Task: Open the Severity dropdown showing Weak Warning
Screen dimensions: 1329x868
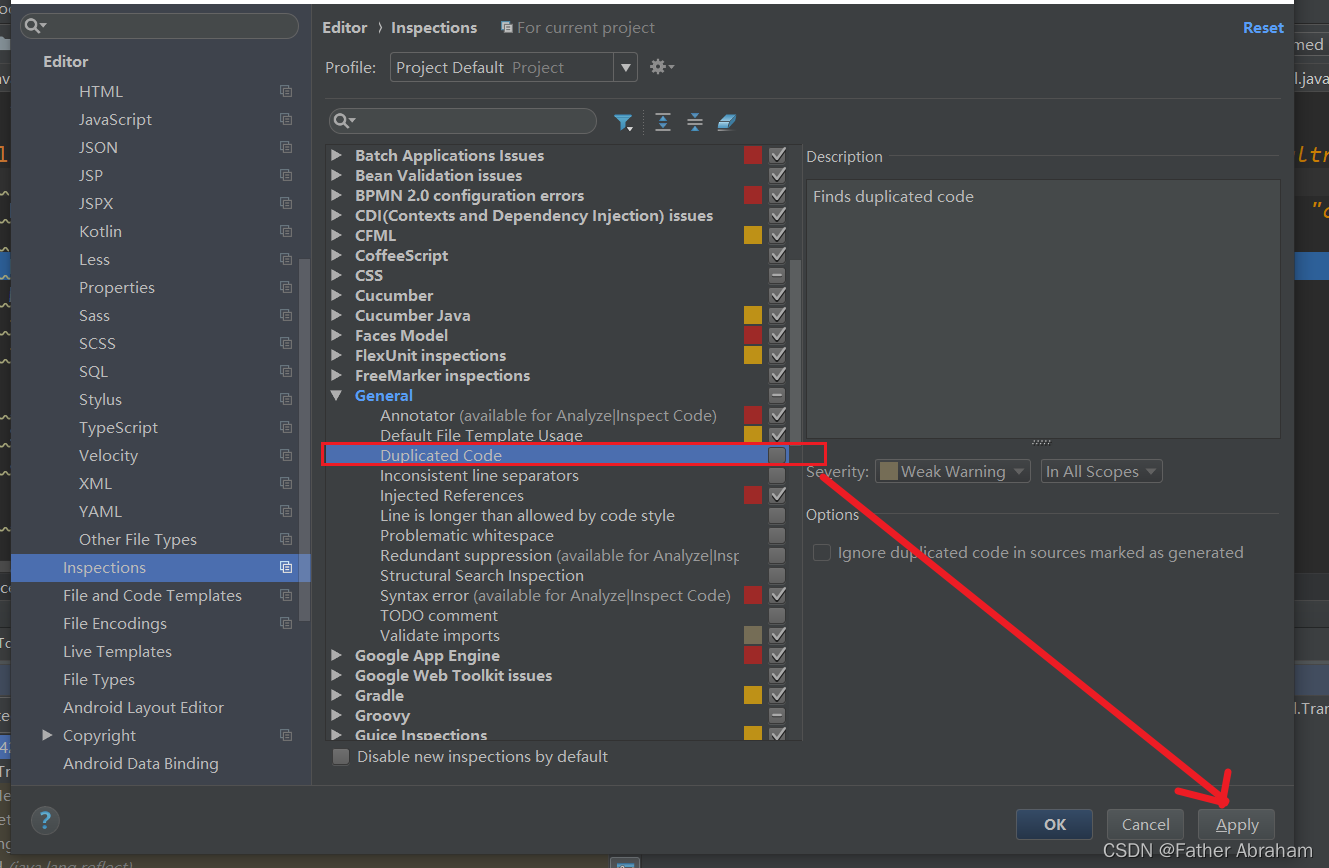Action: 951,470
